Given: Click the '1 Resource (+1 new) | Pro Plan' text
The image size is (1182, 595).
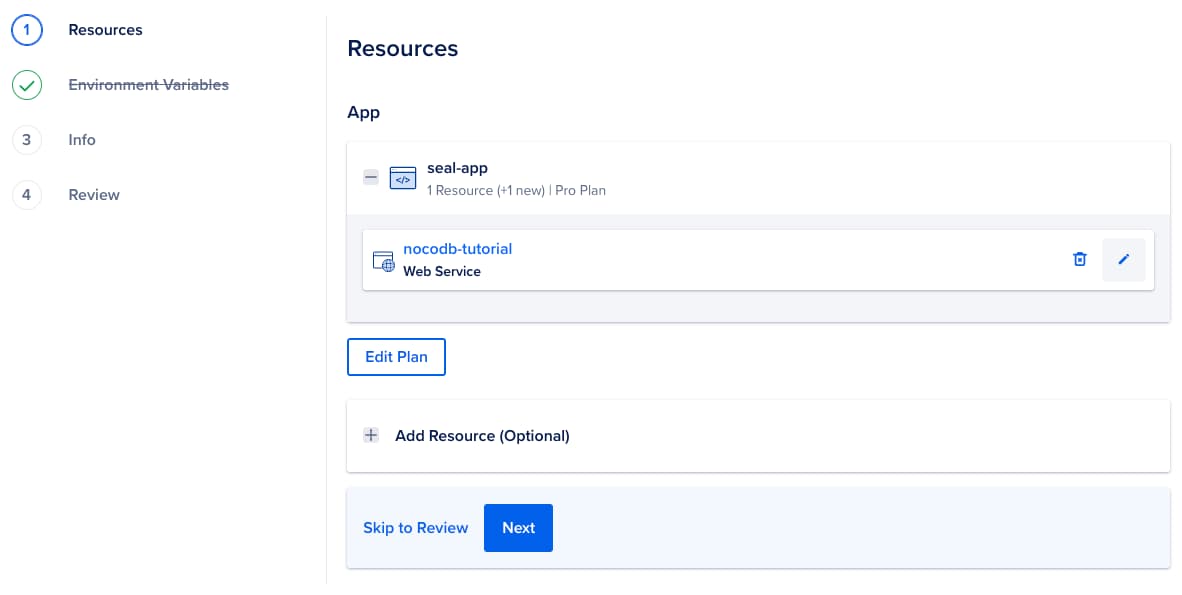Looking at the screenshot, I should click(x=516, y=191).
